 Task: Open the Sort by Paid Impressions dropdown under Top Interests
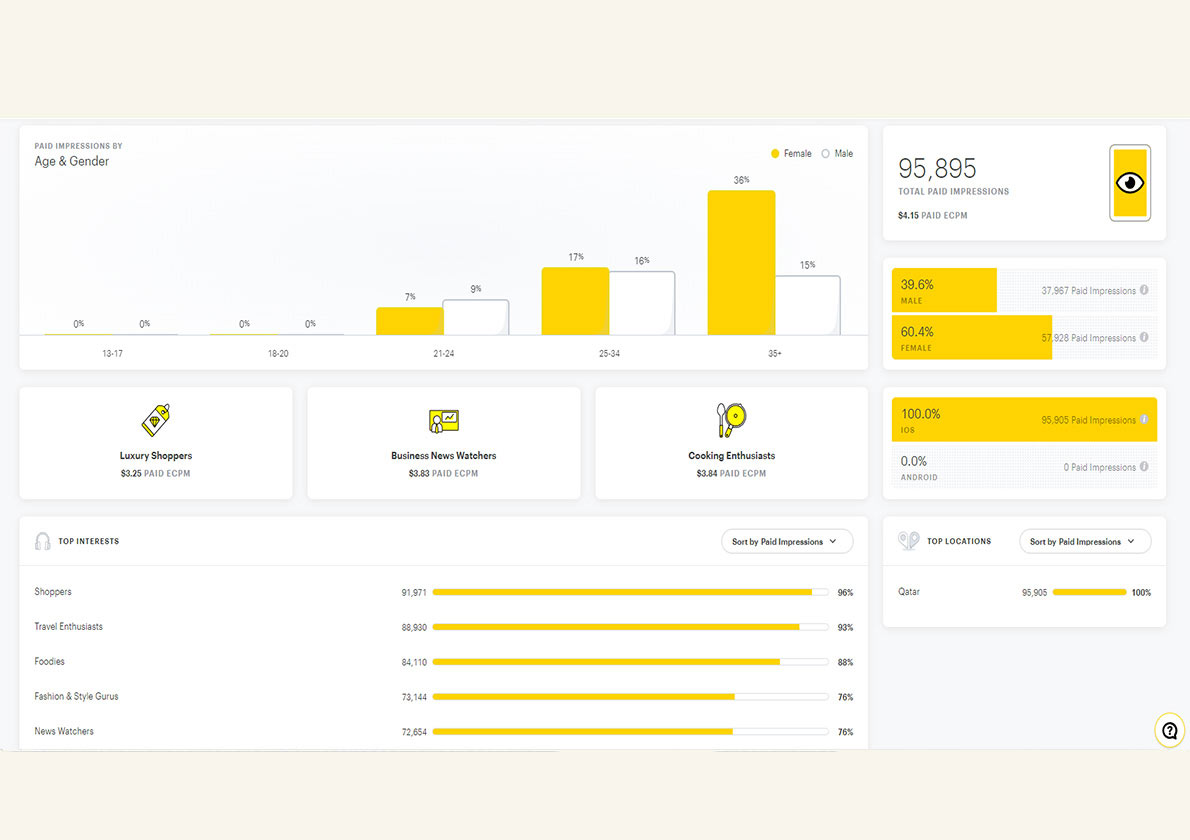[786, 540]
